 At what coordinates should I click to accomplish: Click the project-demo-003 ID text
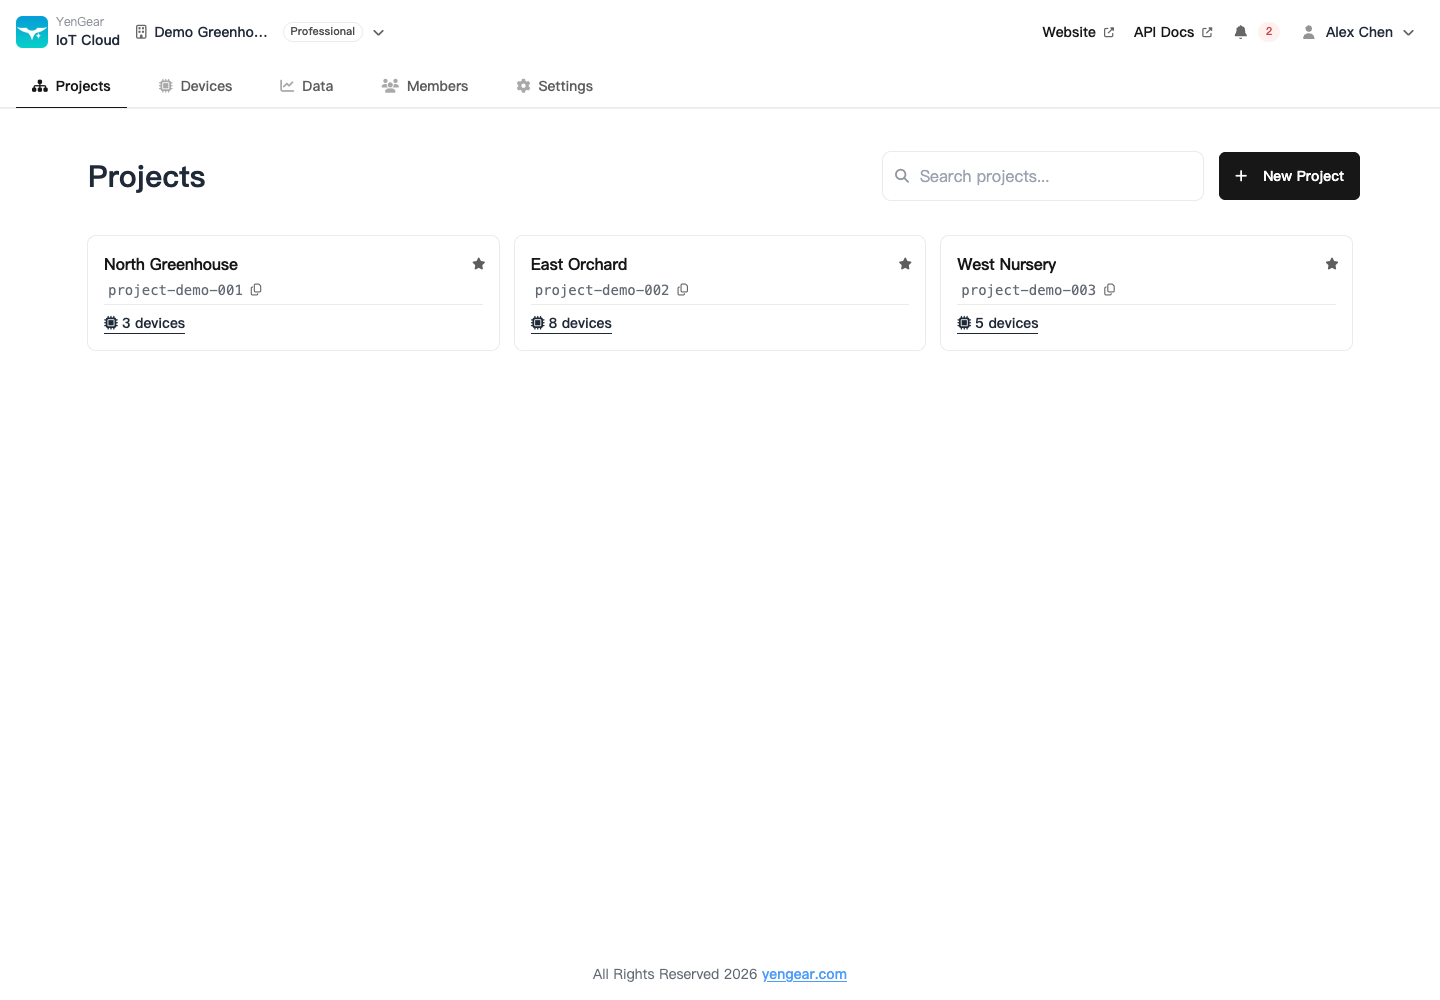(1028, 290)
